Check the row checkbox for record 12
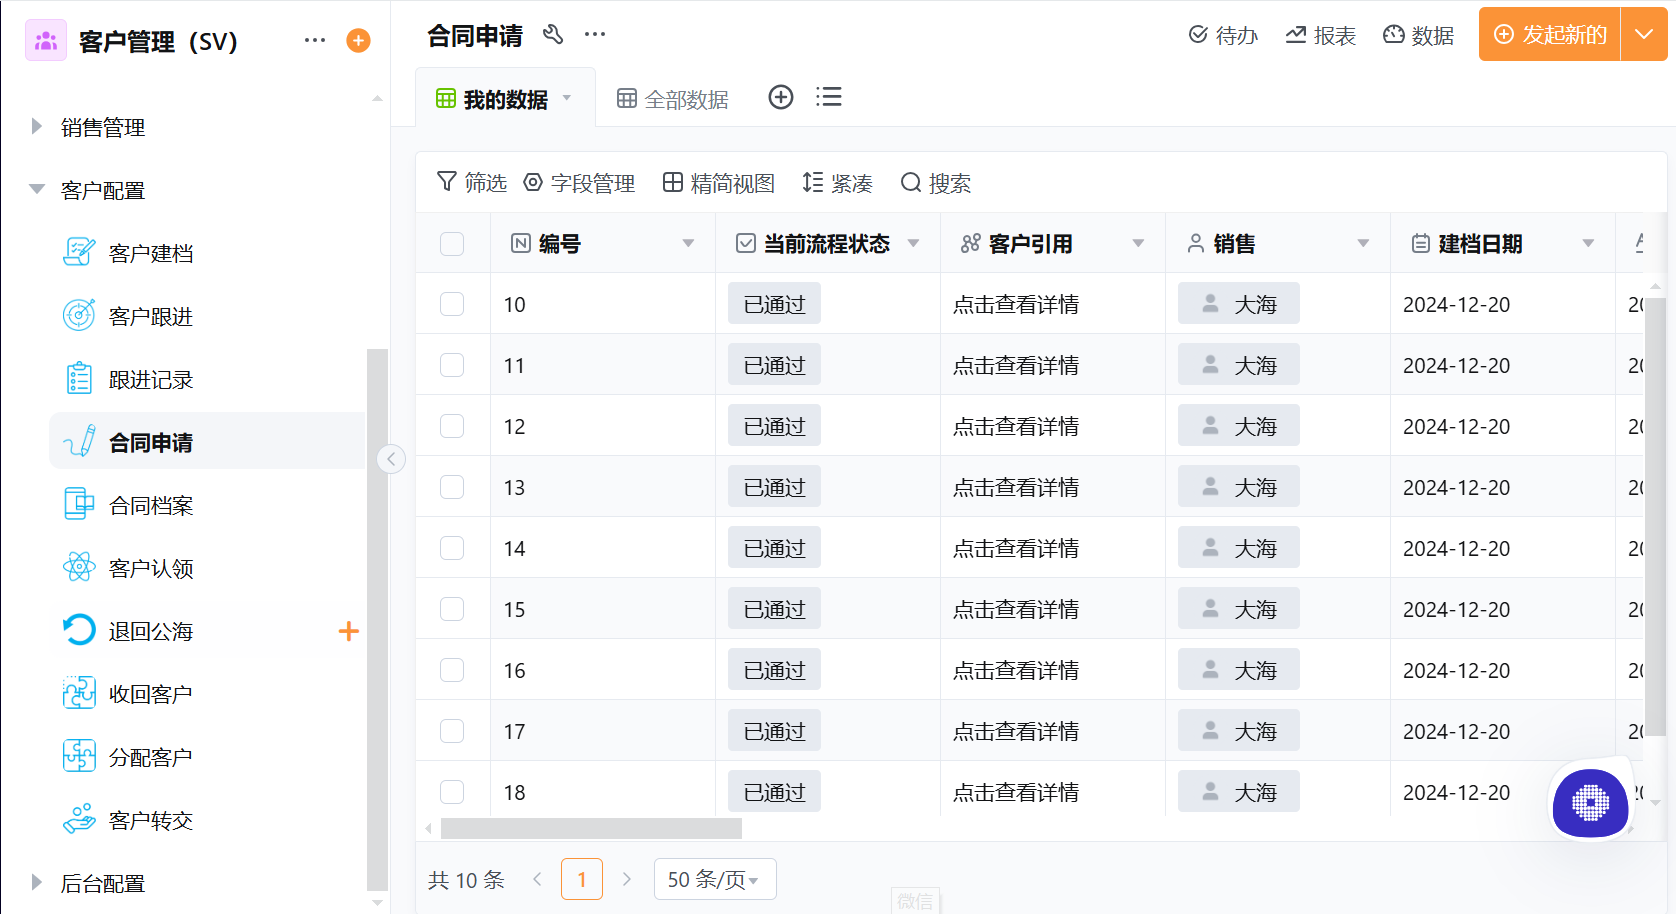This screenshot has width=1676, height=914. click(x=452, y=425)
